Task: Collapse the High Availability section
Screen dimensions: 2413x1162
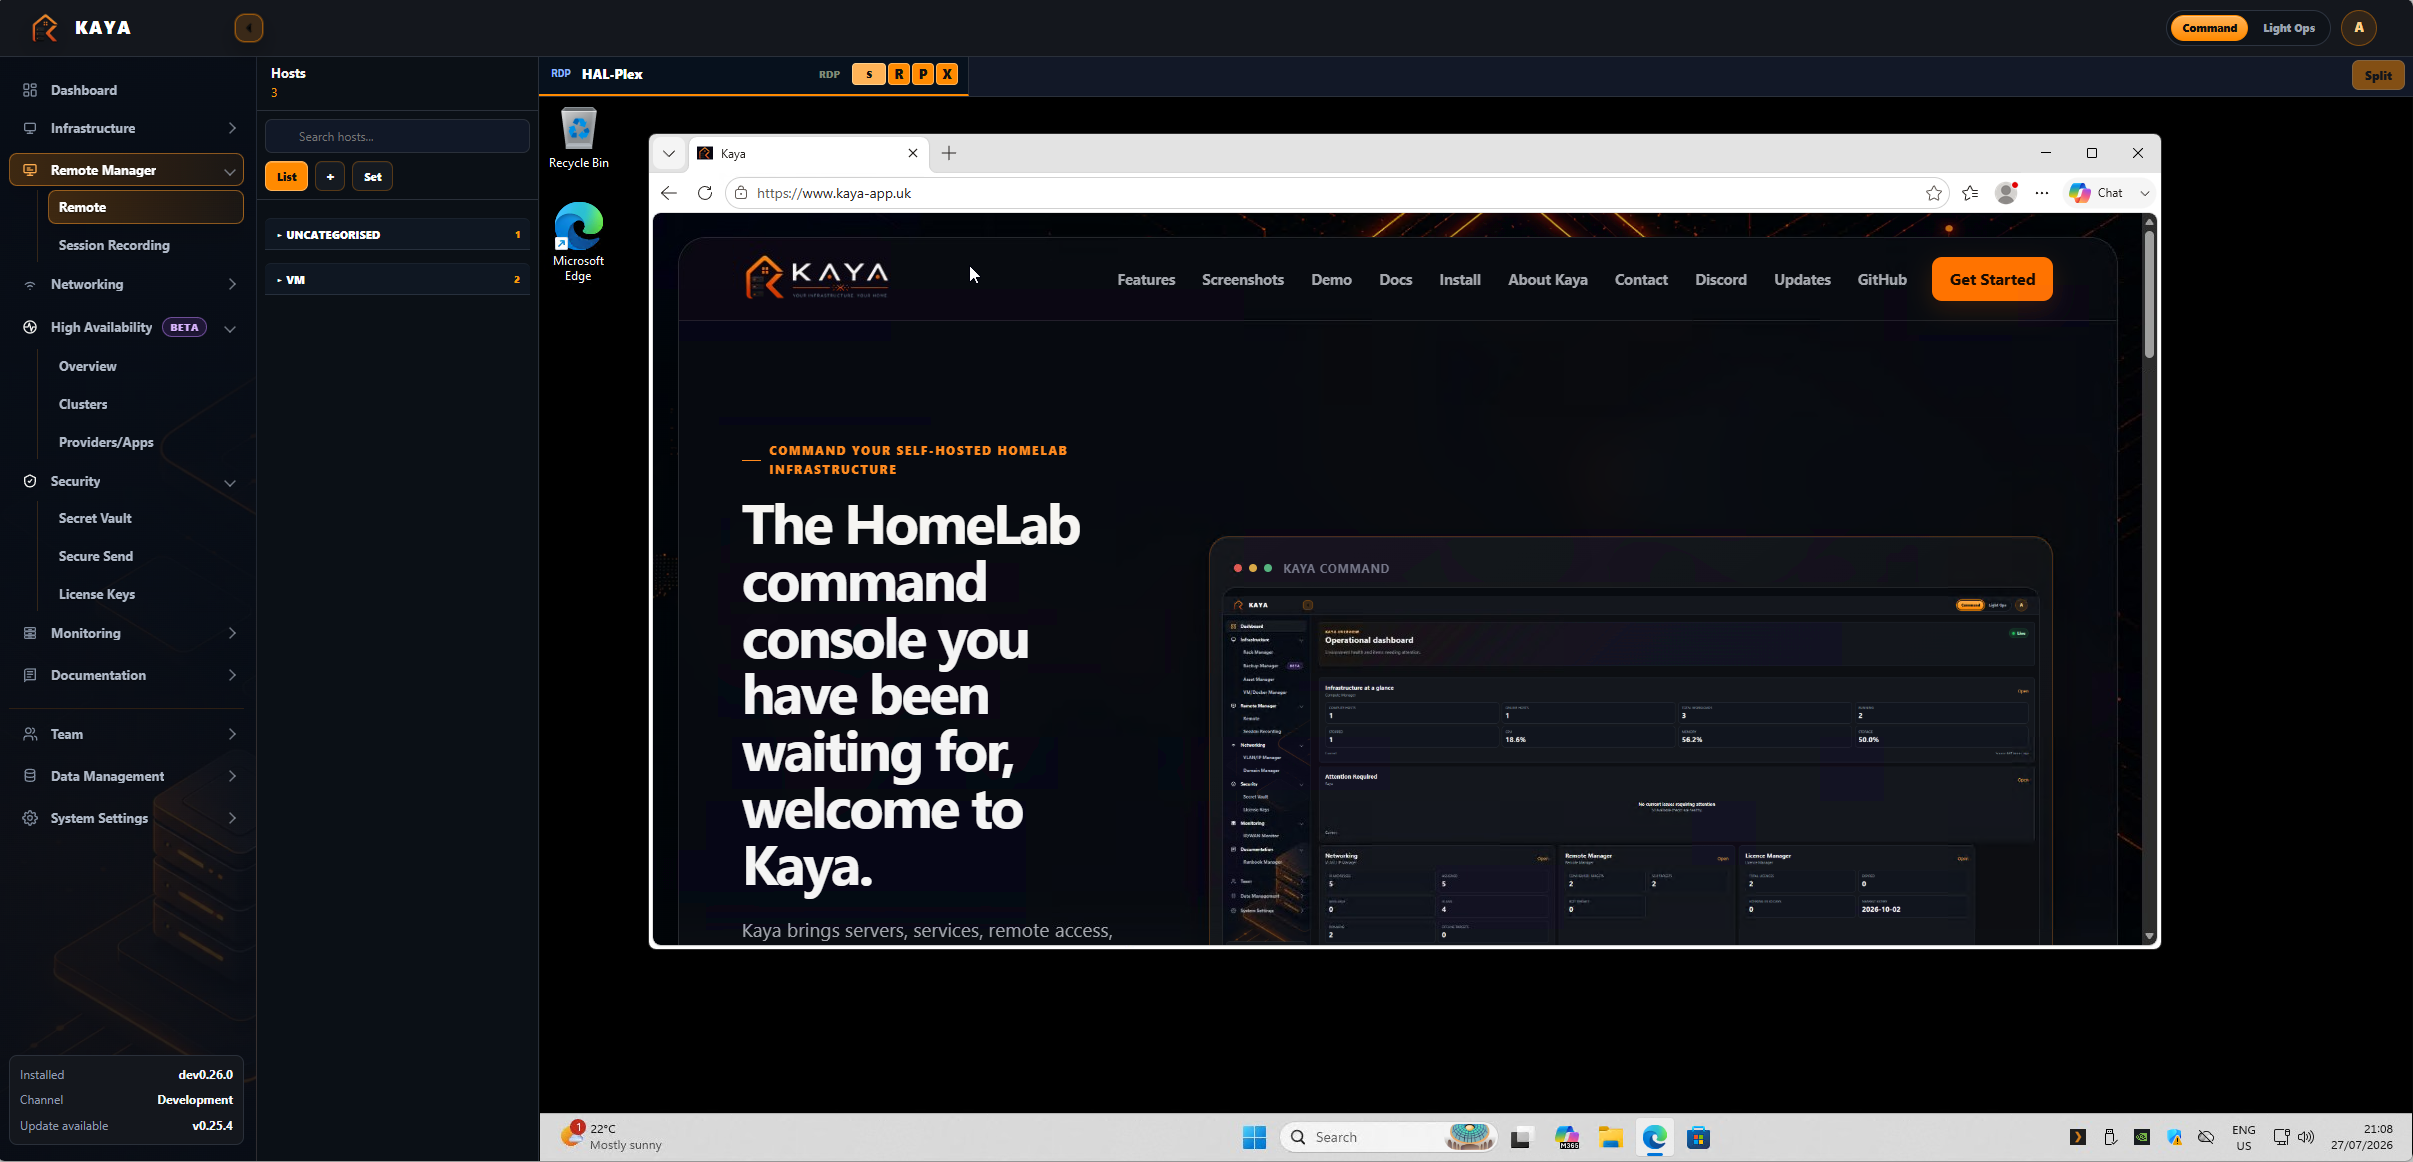Action: (x=131, y=328)
